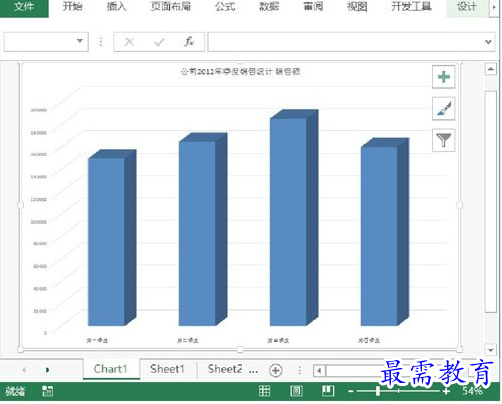The height and width of the screenshot is (404, 502).
Task: Click the zoom slider handle
Action: coord(378,391)
